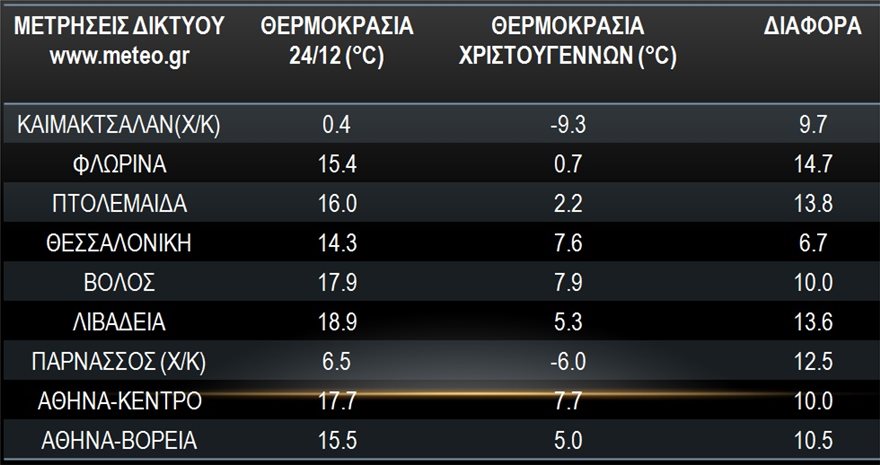The height and width of the screenshot is (465, 880).
Task: Click the www.meteo.gr website text
Action: [121, 54]
